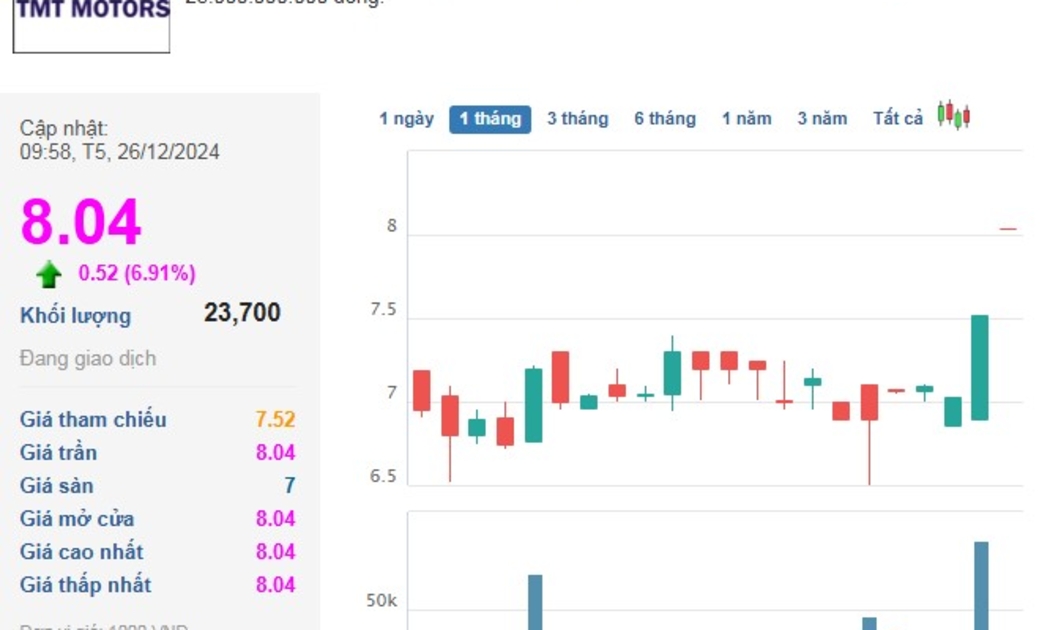Click the candlestick chart type icon
This screenshot has height=630, width=1050.
point(954,116)
